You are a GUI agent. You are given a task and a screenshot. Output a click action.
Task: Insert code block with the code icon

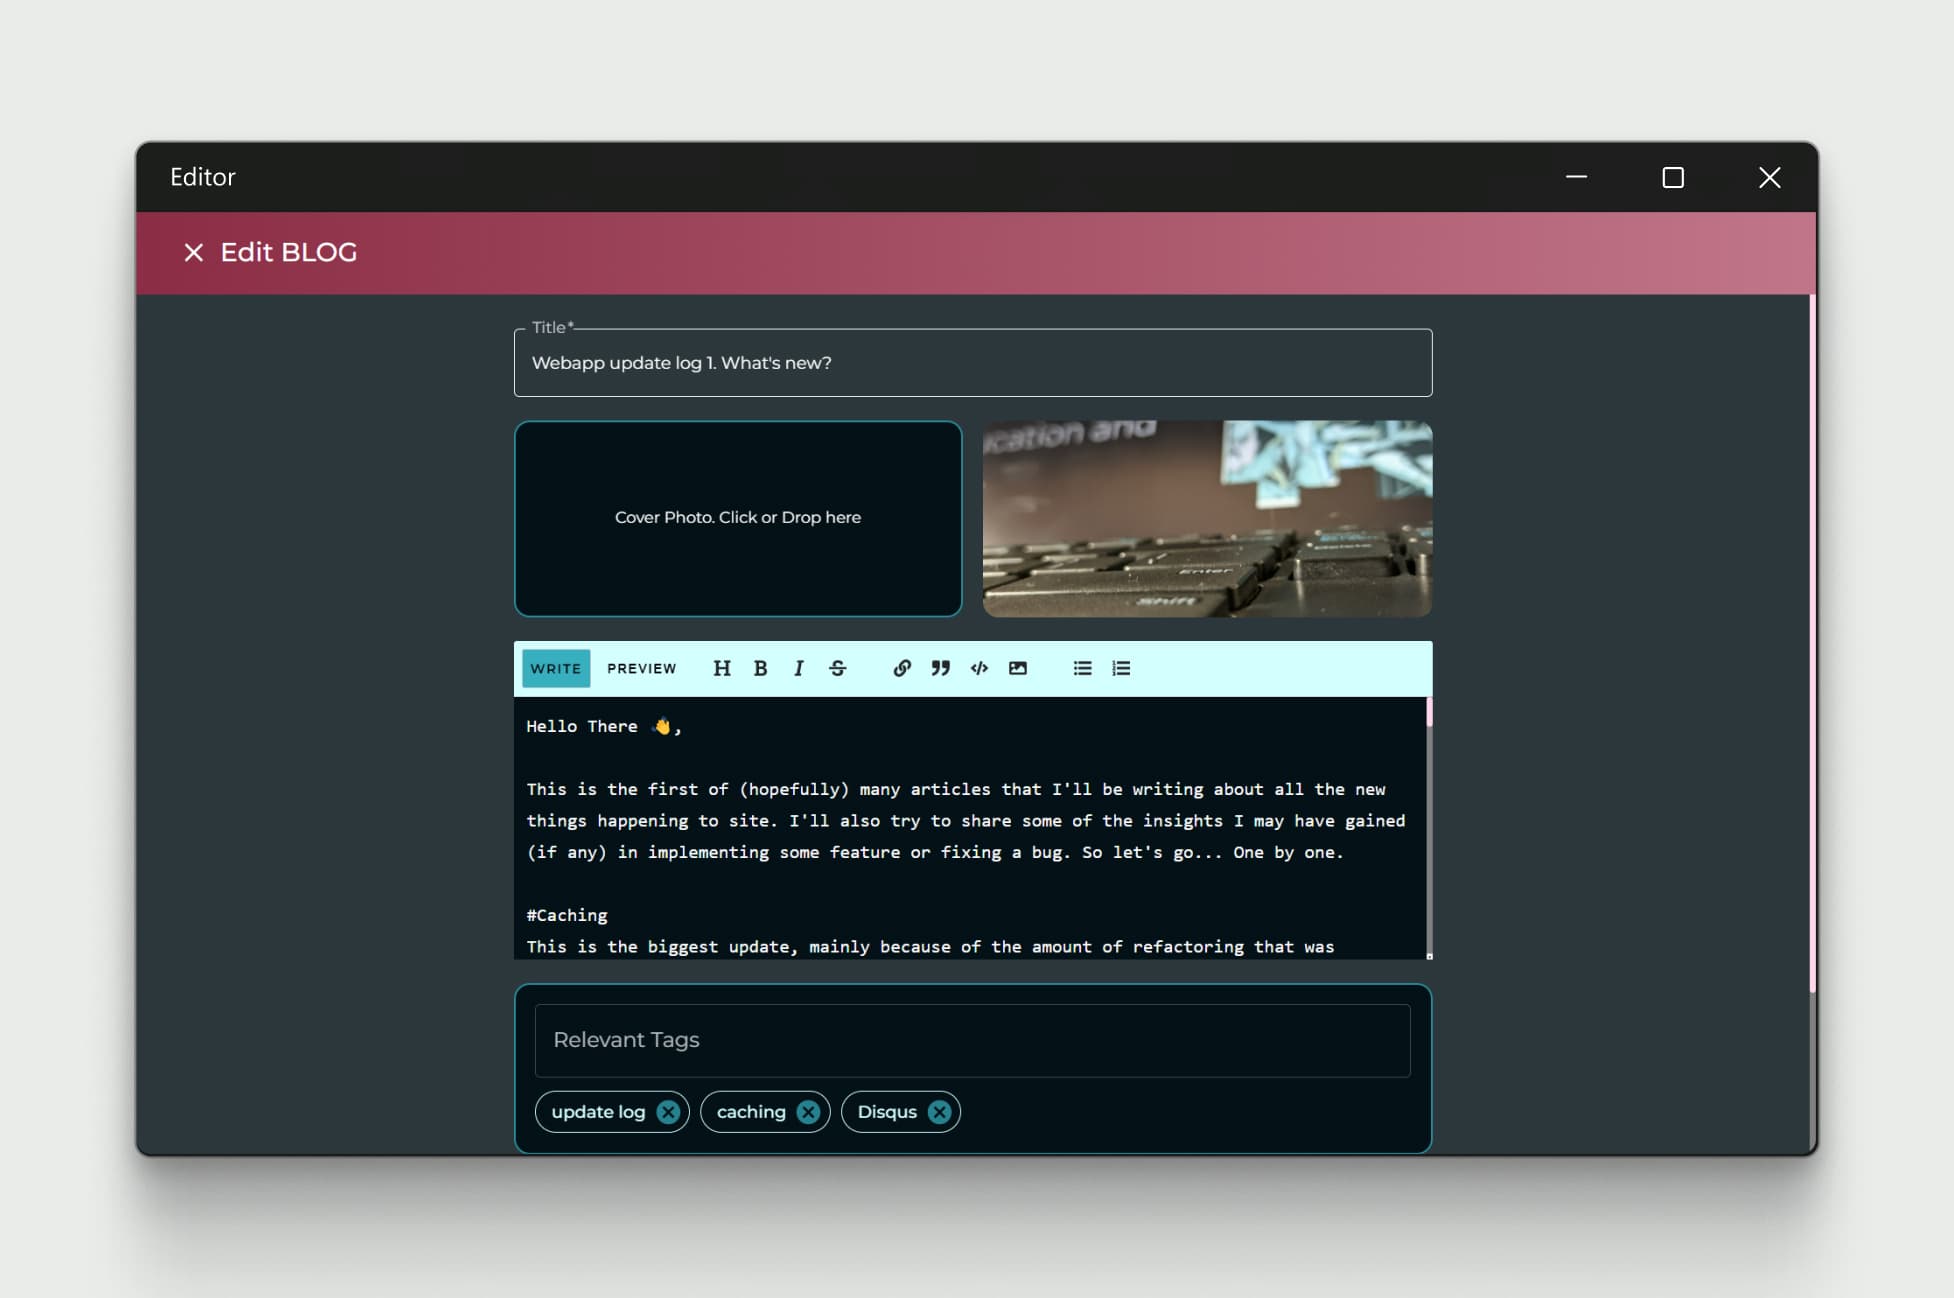point(979,668)
